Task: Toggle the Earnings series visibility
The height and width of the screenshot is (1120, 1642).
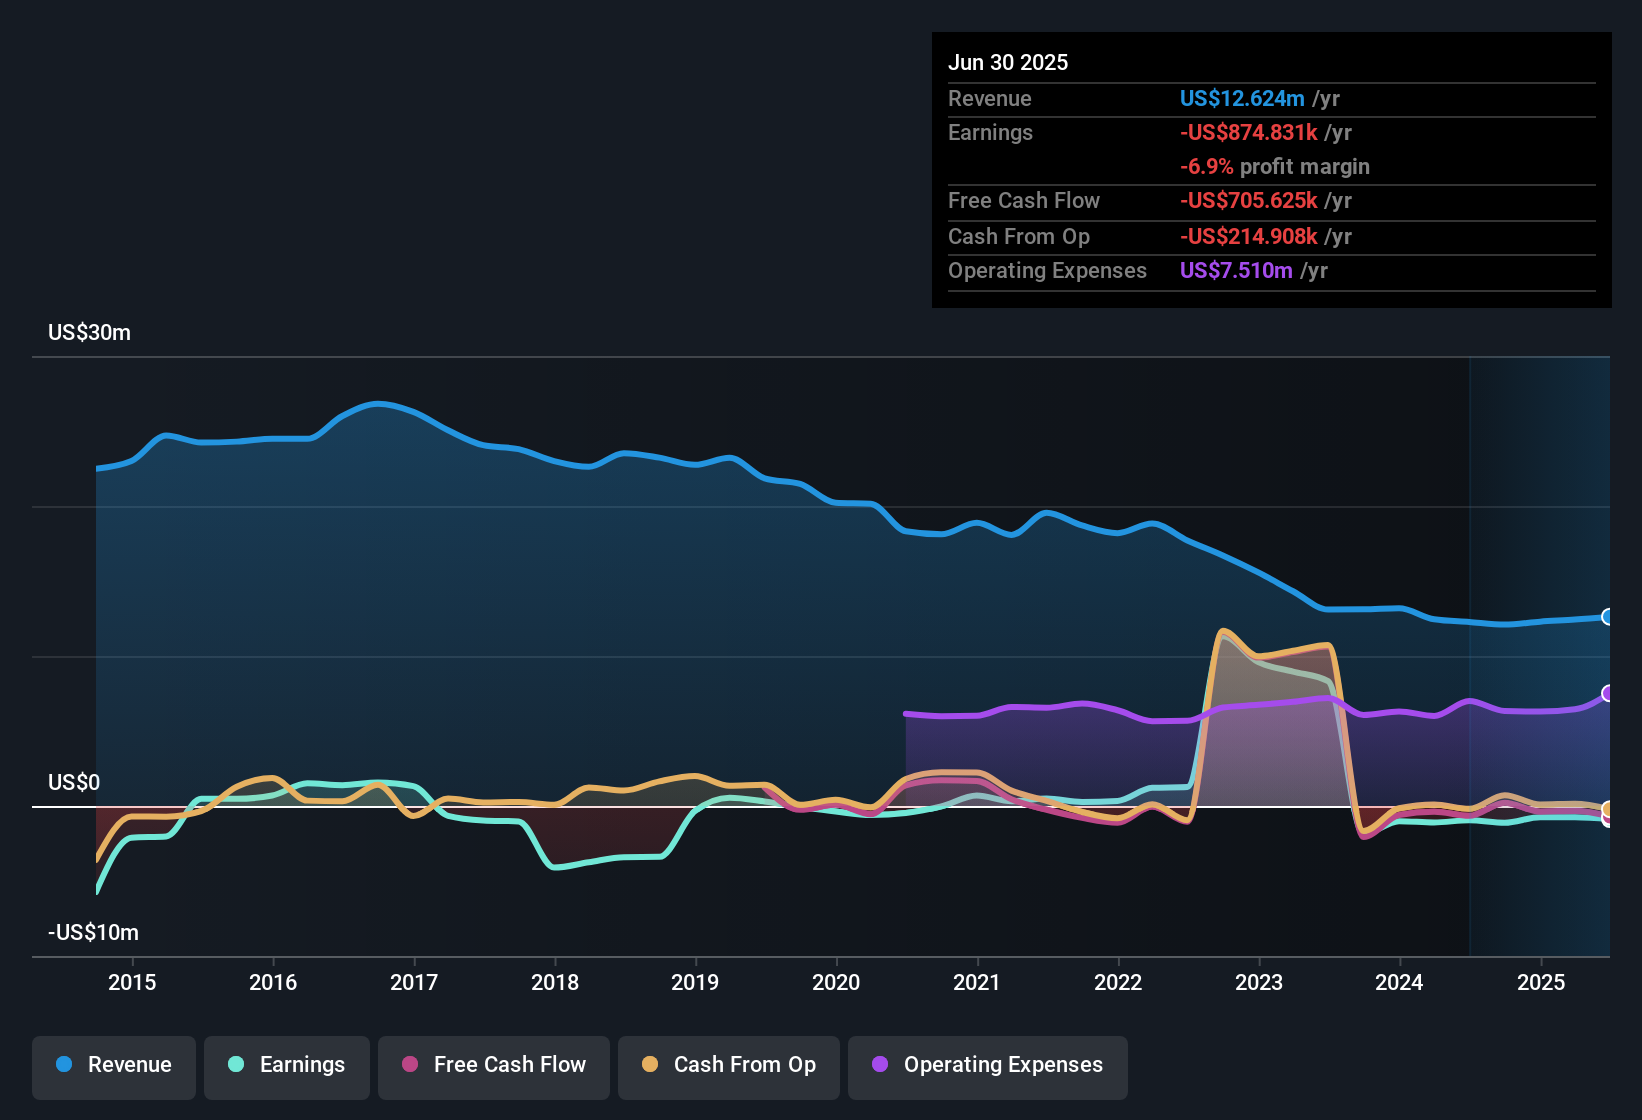Action: pyautogui.click(x=287, y=1066)
